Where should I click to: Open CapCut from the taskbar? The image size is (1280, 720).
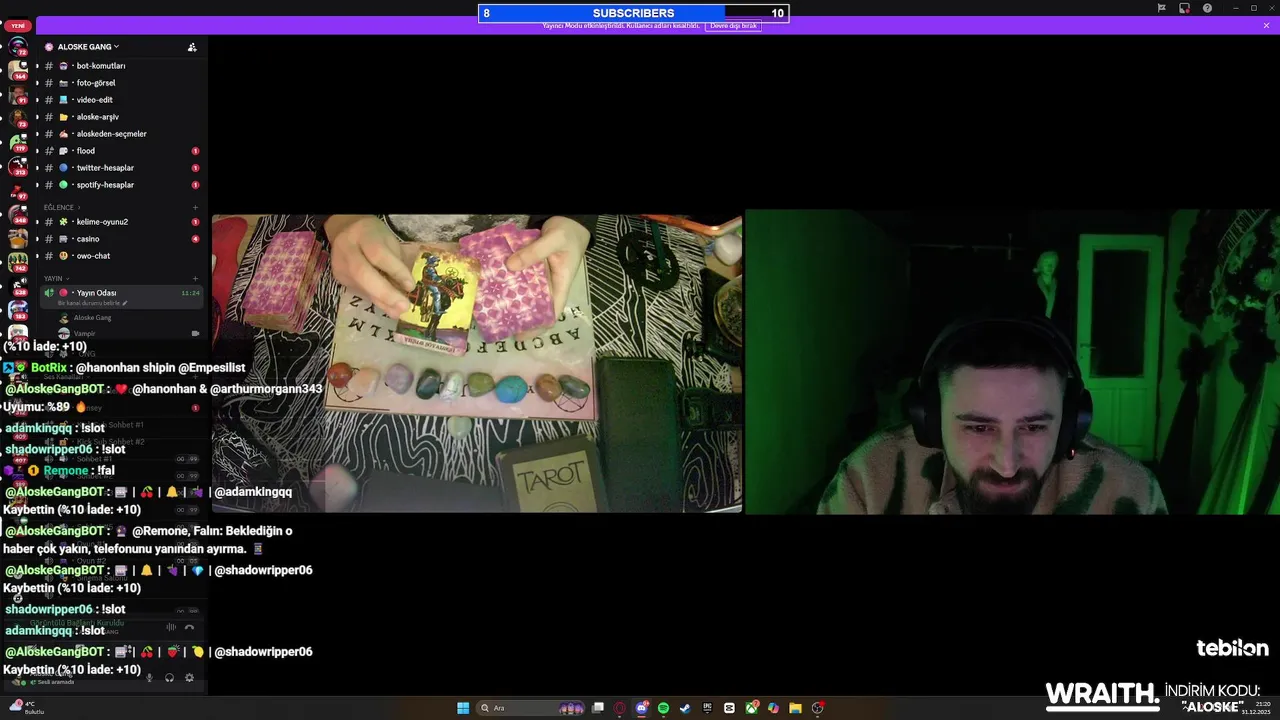pyautogui.click(x=729, y=708)
